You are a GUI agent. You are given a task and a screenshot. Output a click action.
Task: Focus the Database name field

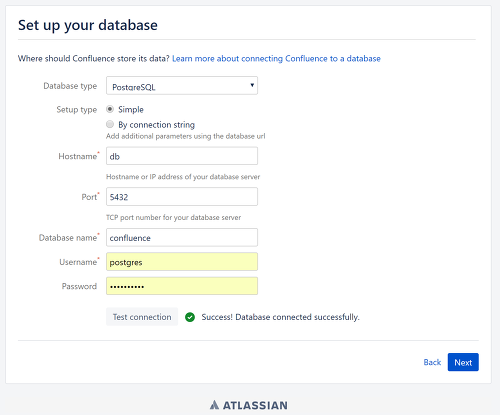tap(182, 237)
